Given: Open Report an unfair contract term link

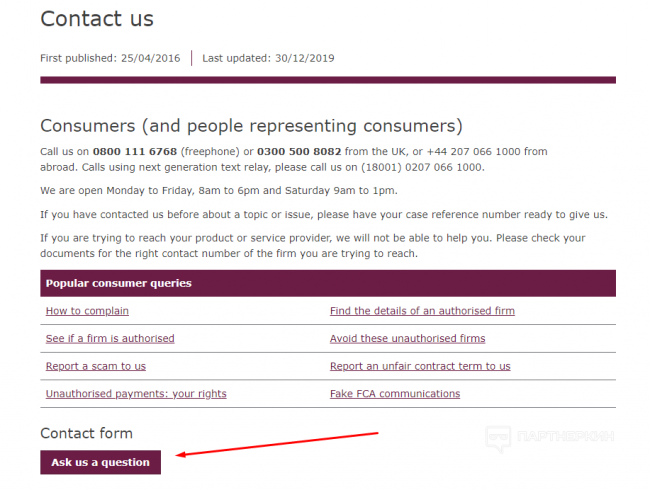Looking at the screenshot, I should click(x=420, y=366).
